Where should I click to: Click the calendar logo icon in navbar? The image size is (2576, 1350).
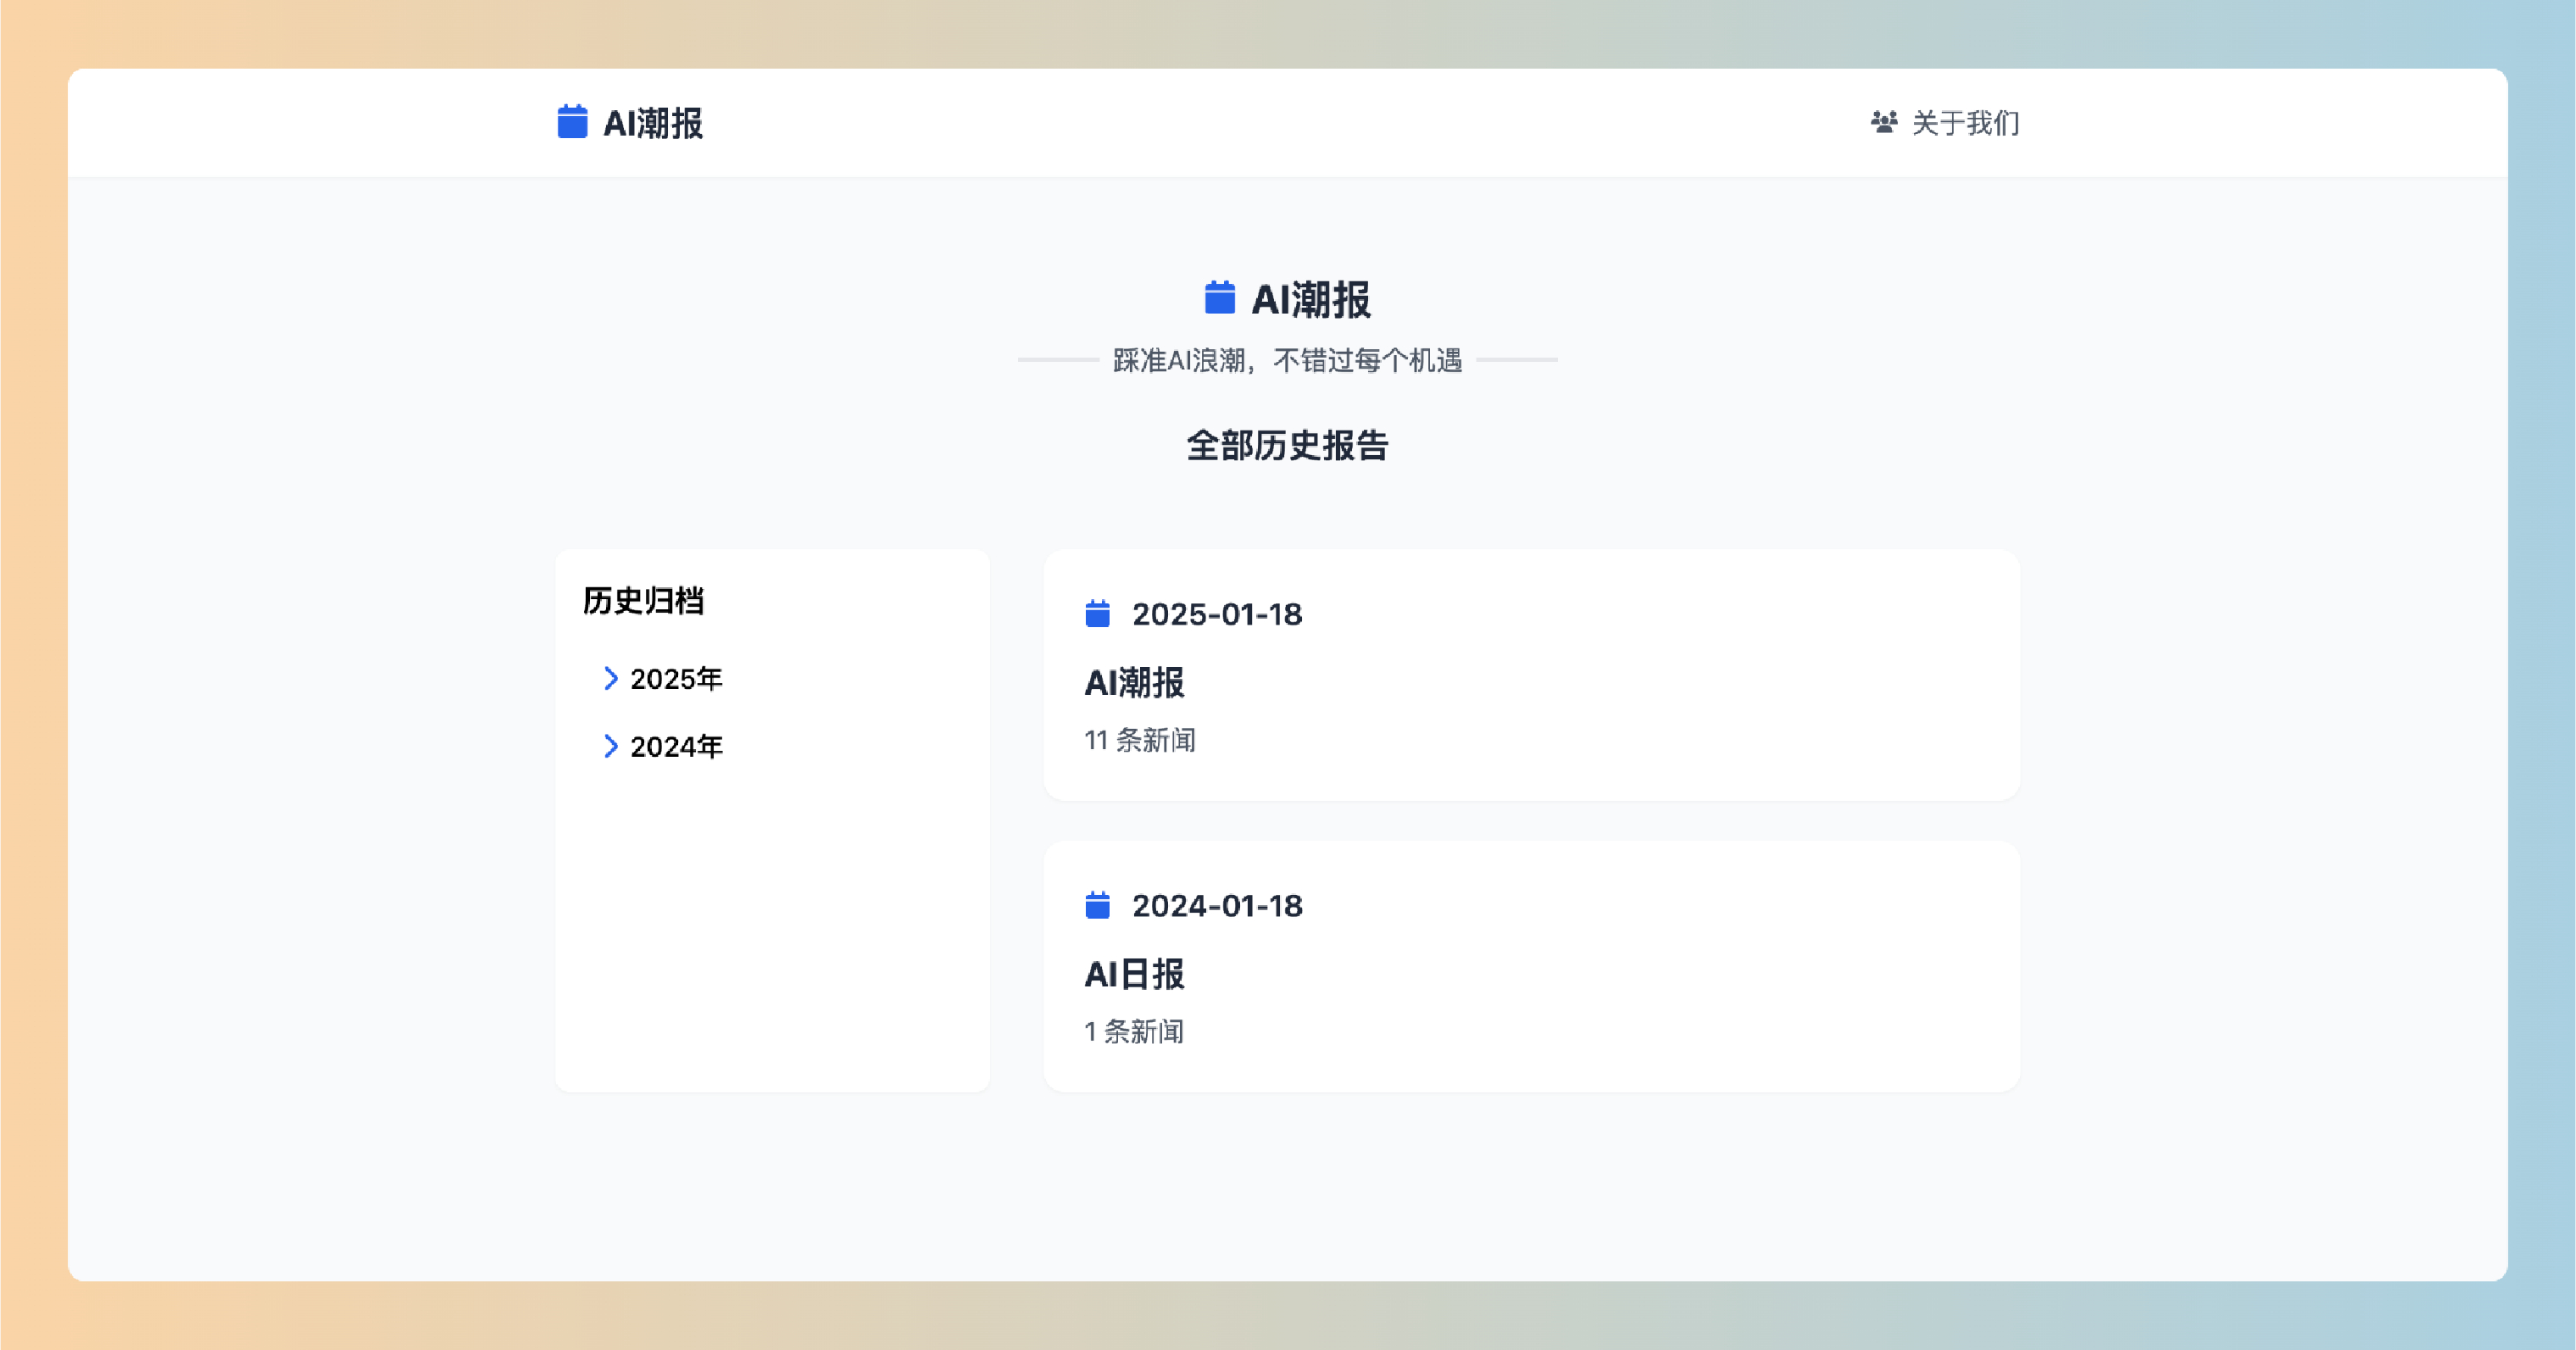(572, 122)
